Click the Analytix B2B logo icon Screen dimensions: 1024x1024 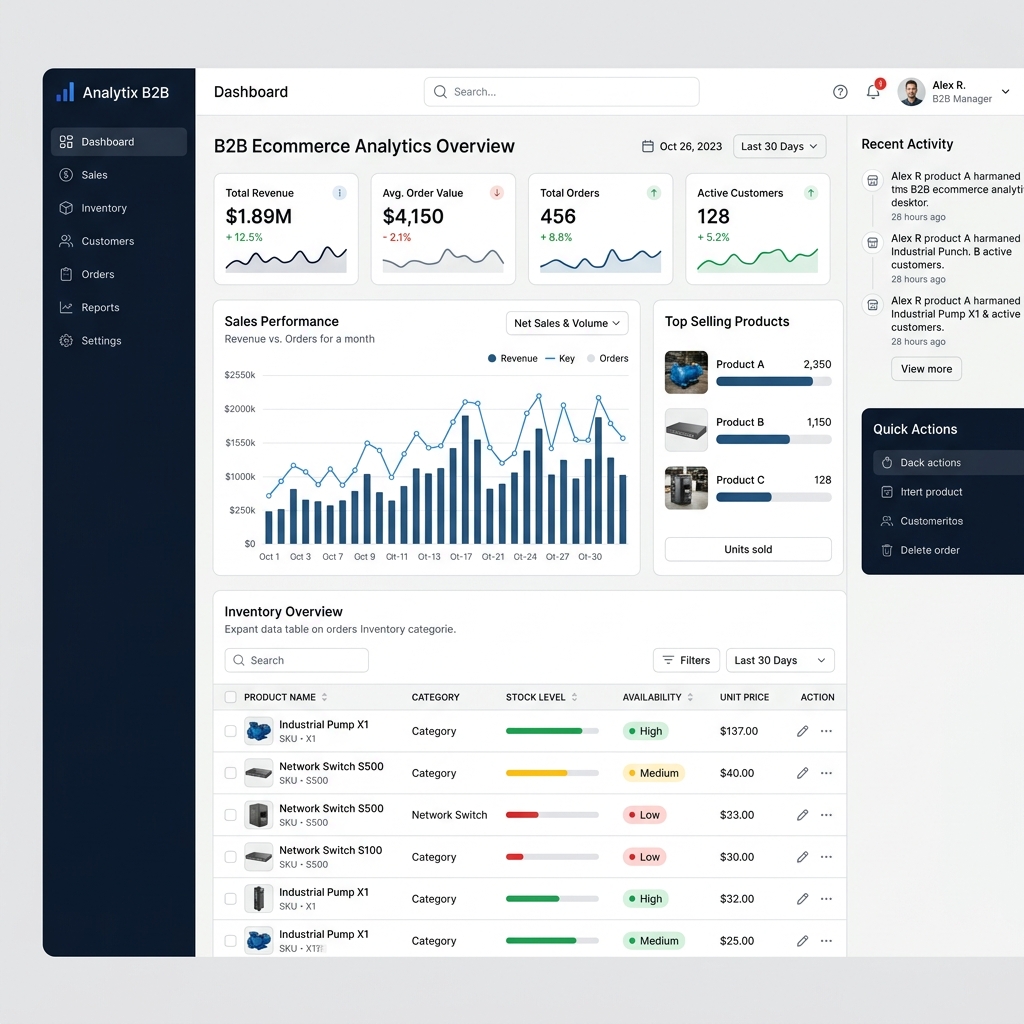tap(65, 92)
